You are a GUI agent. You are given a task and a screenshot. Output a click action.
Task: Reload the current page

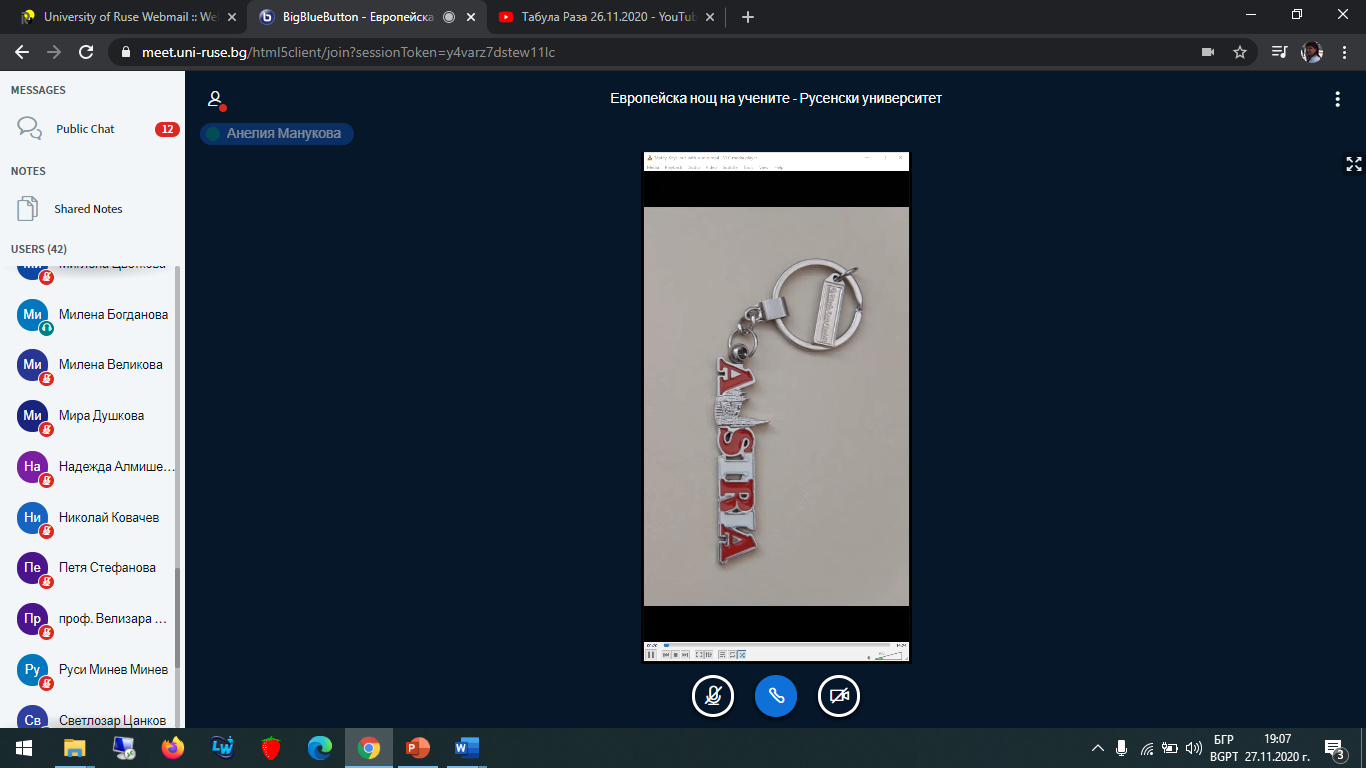tap(86, 52)
